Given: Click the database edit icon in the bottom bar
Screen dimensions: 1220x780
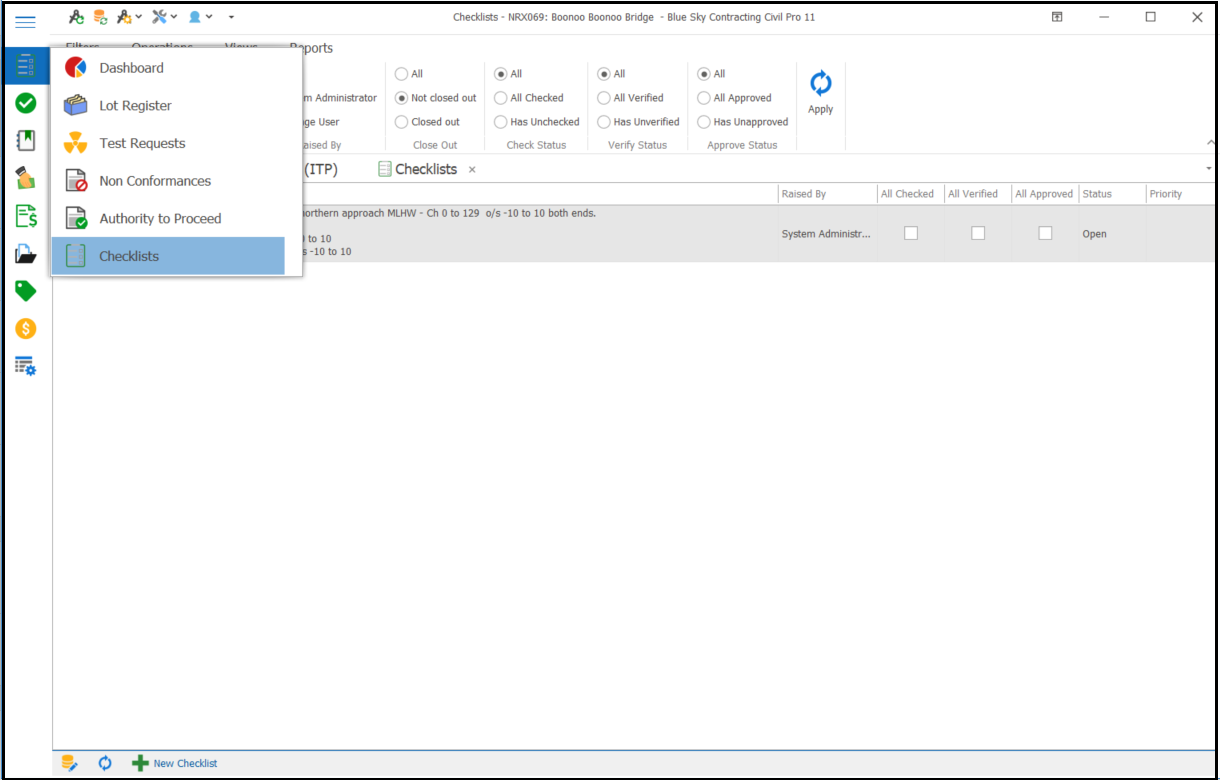Looking at the screenshot, I should coord(70,763).
